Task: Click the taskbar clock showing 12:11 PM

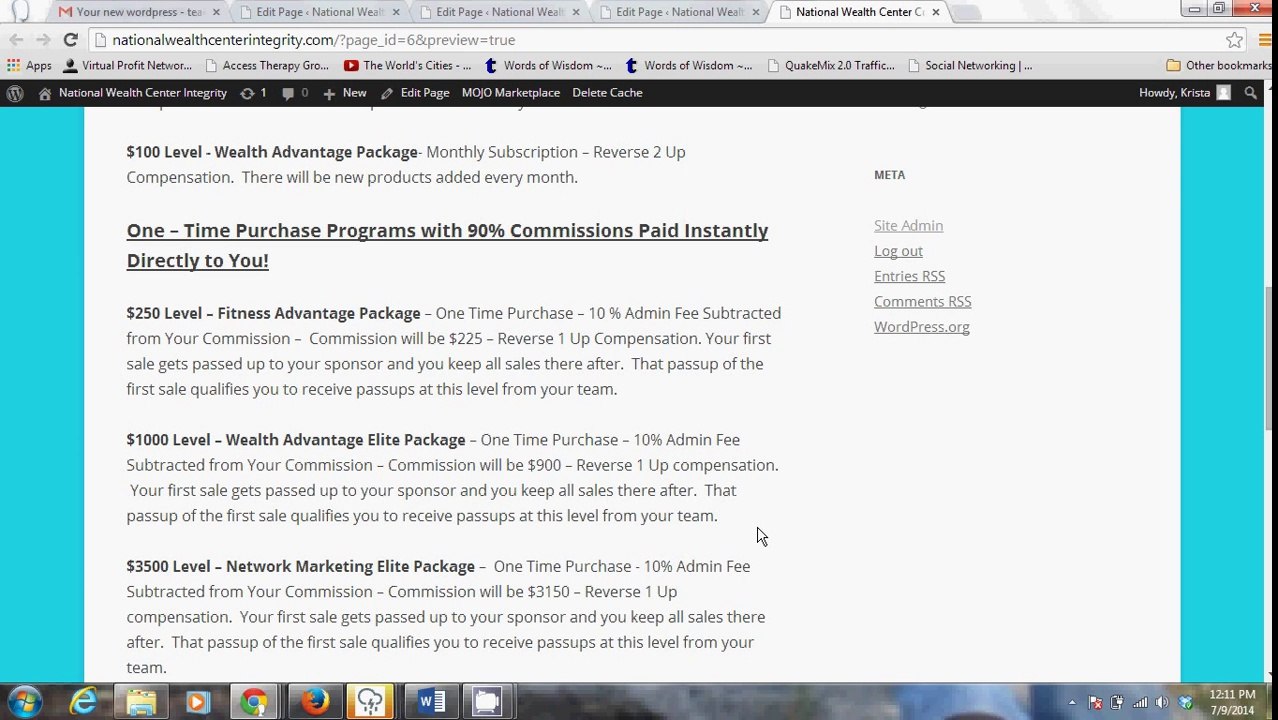Action: pos(1231,702)
